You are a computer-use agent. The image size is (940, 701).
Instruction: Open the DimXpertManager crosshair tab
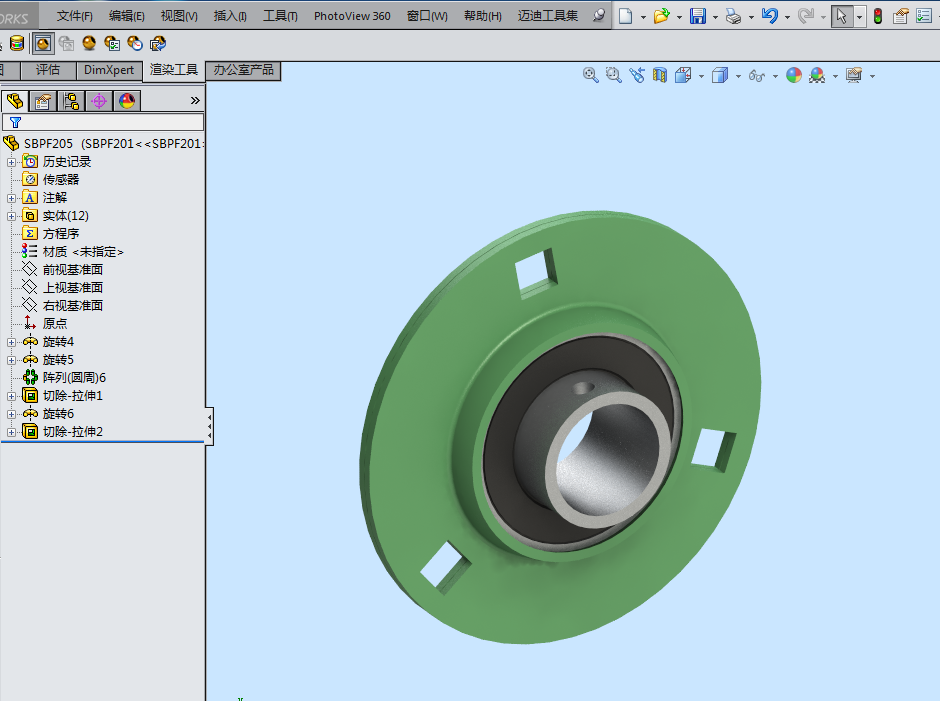coord(99,101)
